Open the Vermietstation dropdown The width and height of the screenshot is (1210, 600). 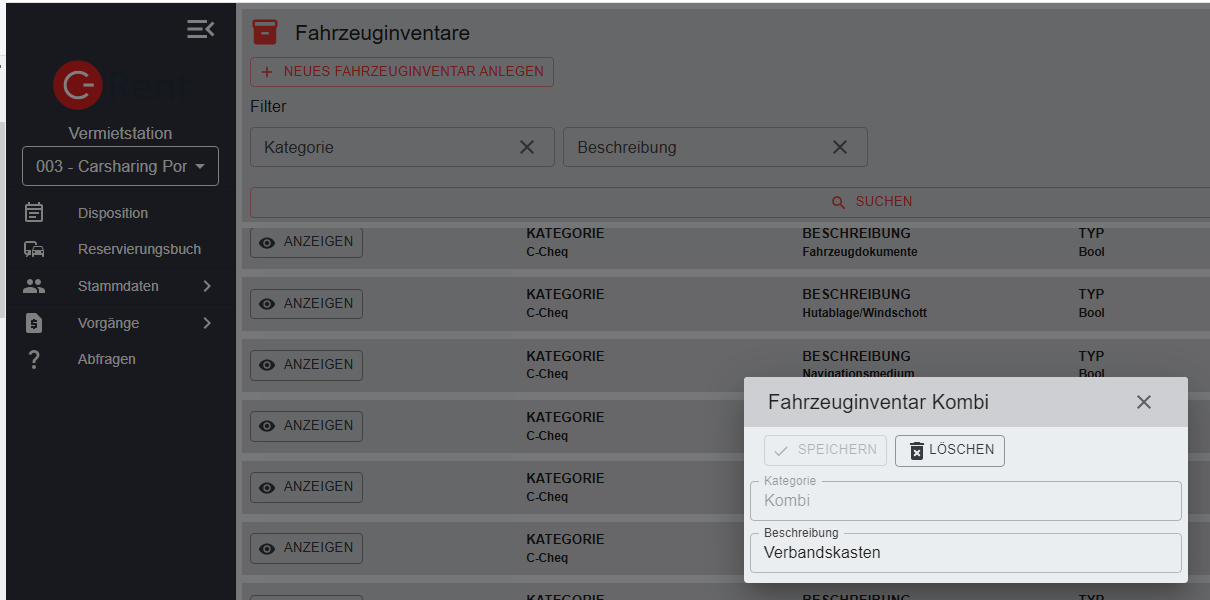(120, 166)
